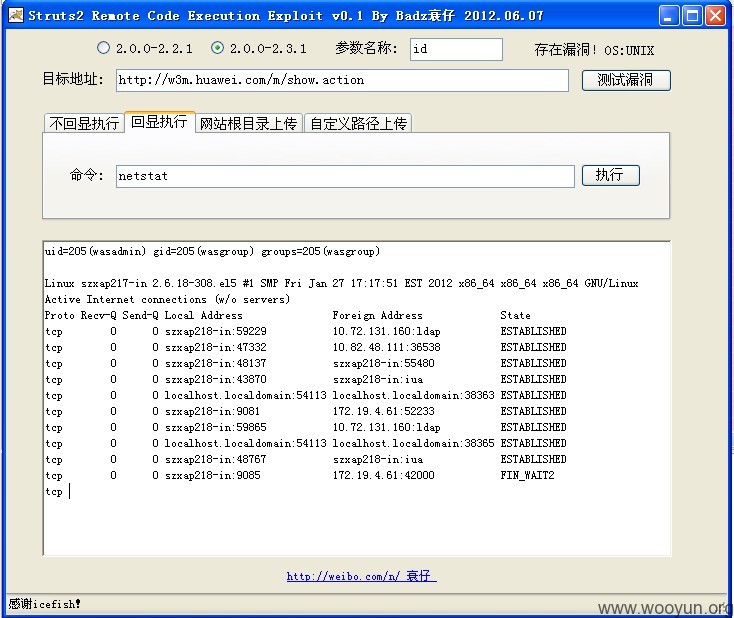This screenshot has height=618, width=734.
Task: Click the szxap218-in:48767 local address
Action: (x=215, y=459)
